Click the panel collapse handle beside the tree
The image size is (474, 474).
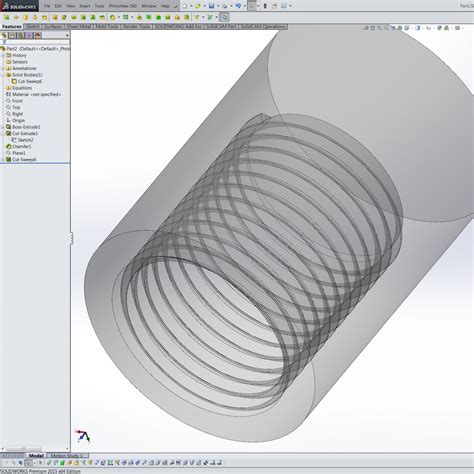click(x=71, y=239)
